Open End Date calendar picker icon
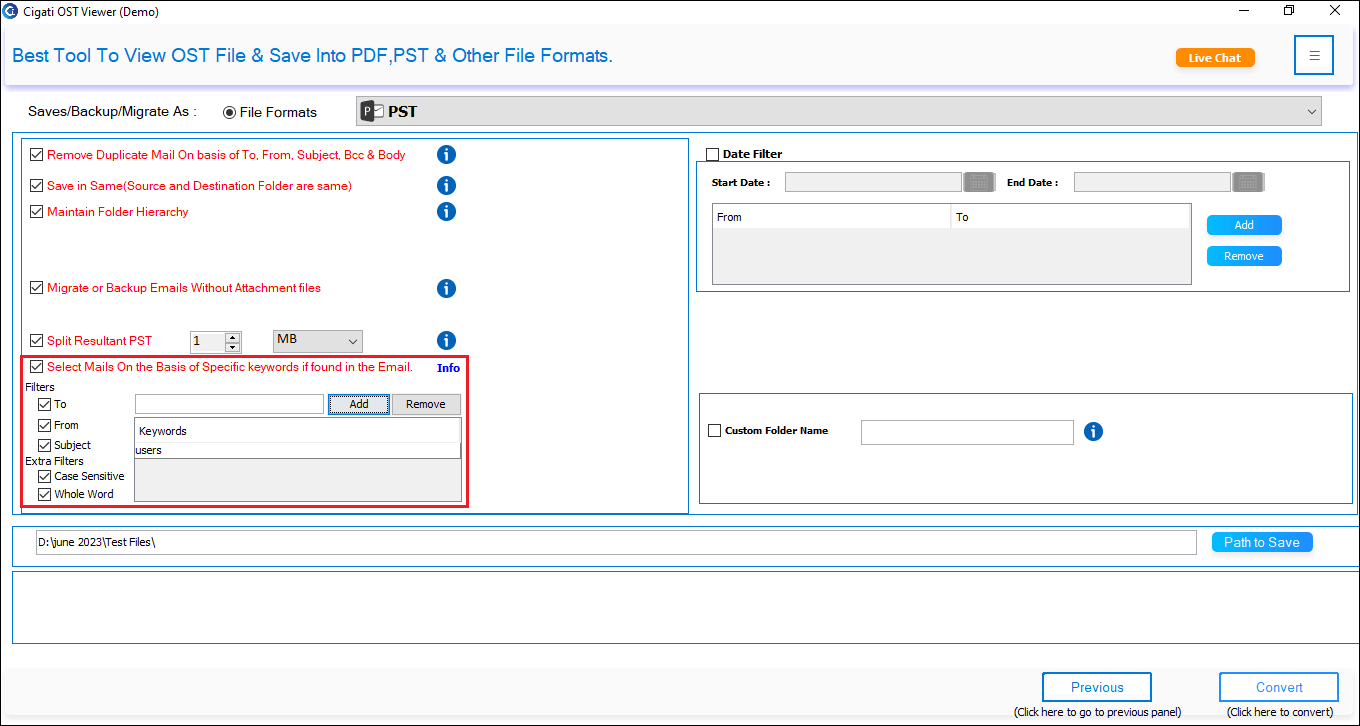1360x726 pixels. coord(1247,182)
